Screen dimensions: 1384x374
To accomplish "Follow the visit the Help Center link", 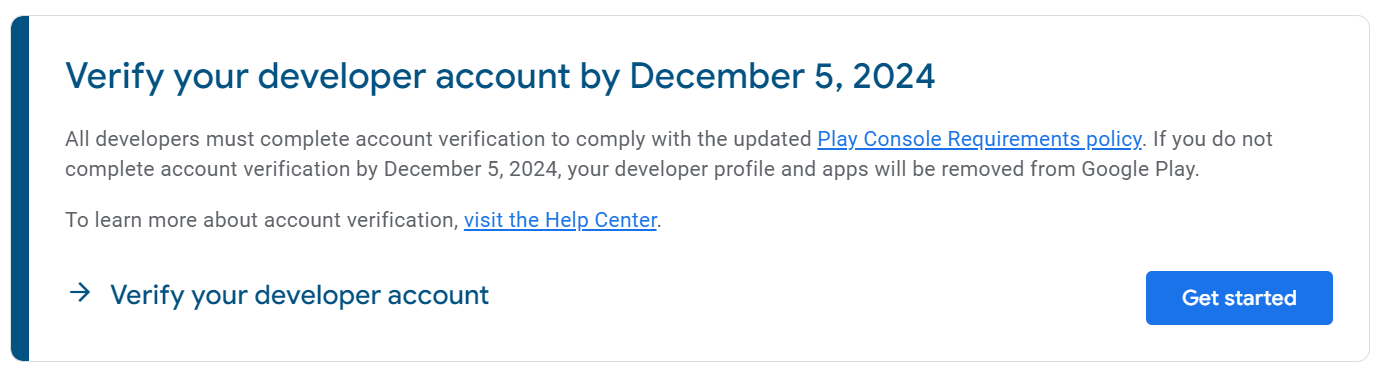I will [x=560, y=220].
